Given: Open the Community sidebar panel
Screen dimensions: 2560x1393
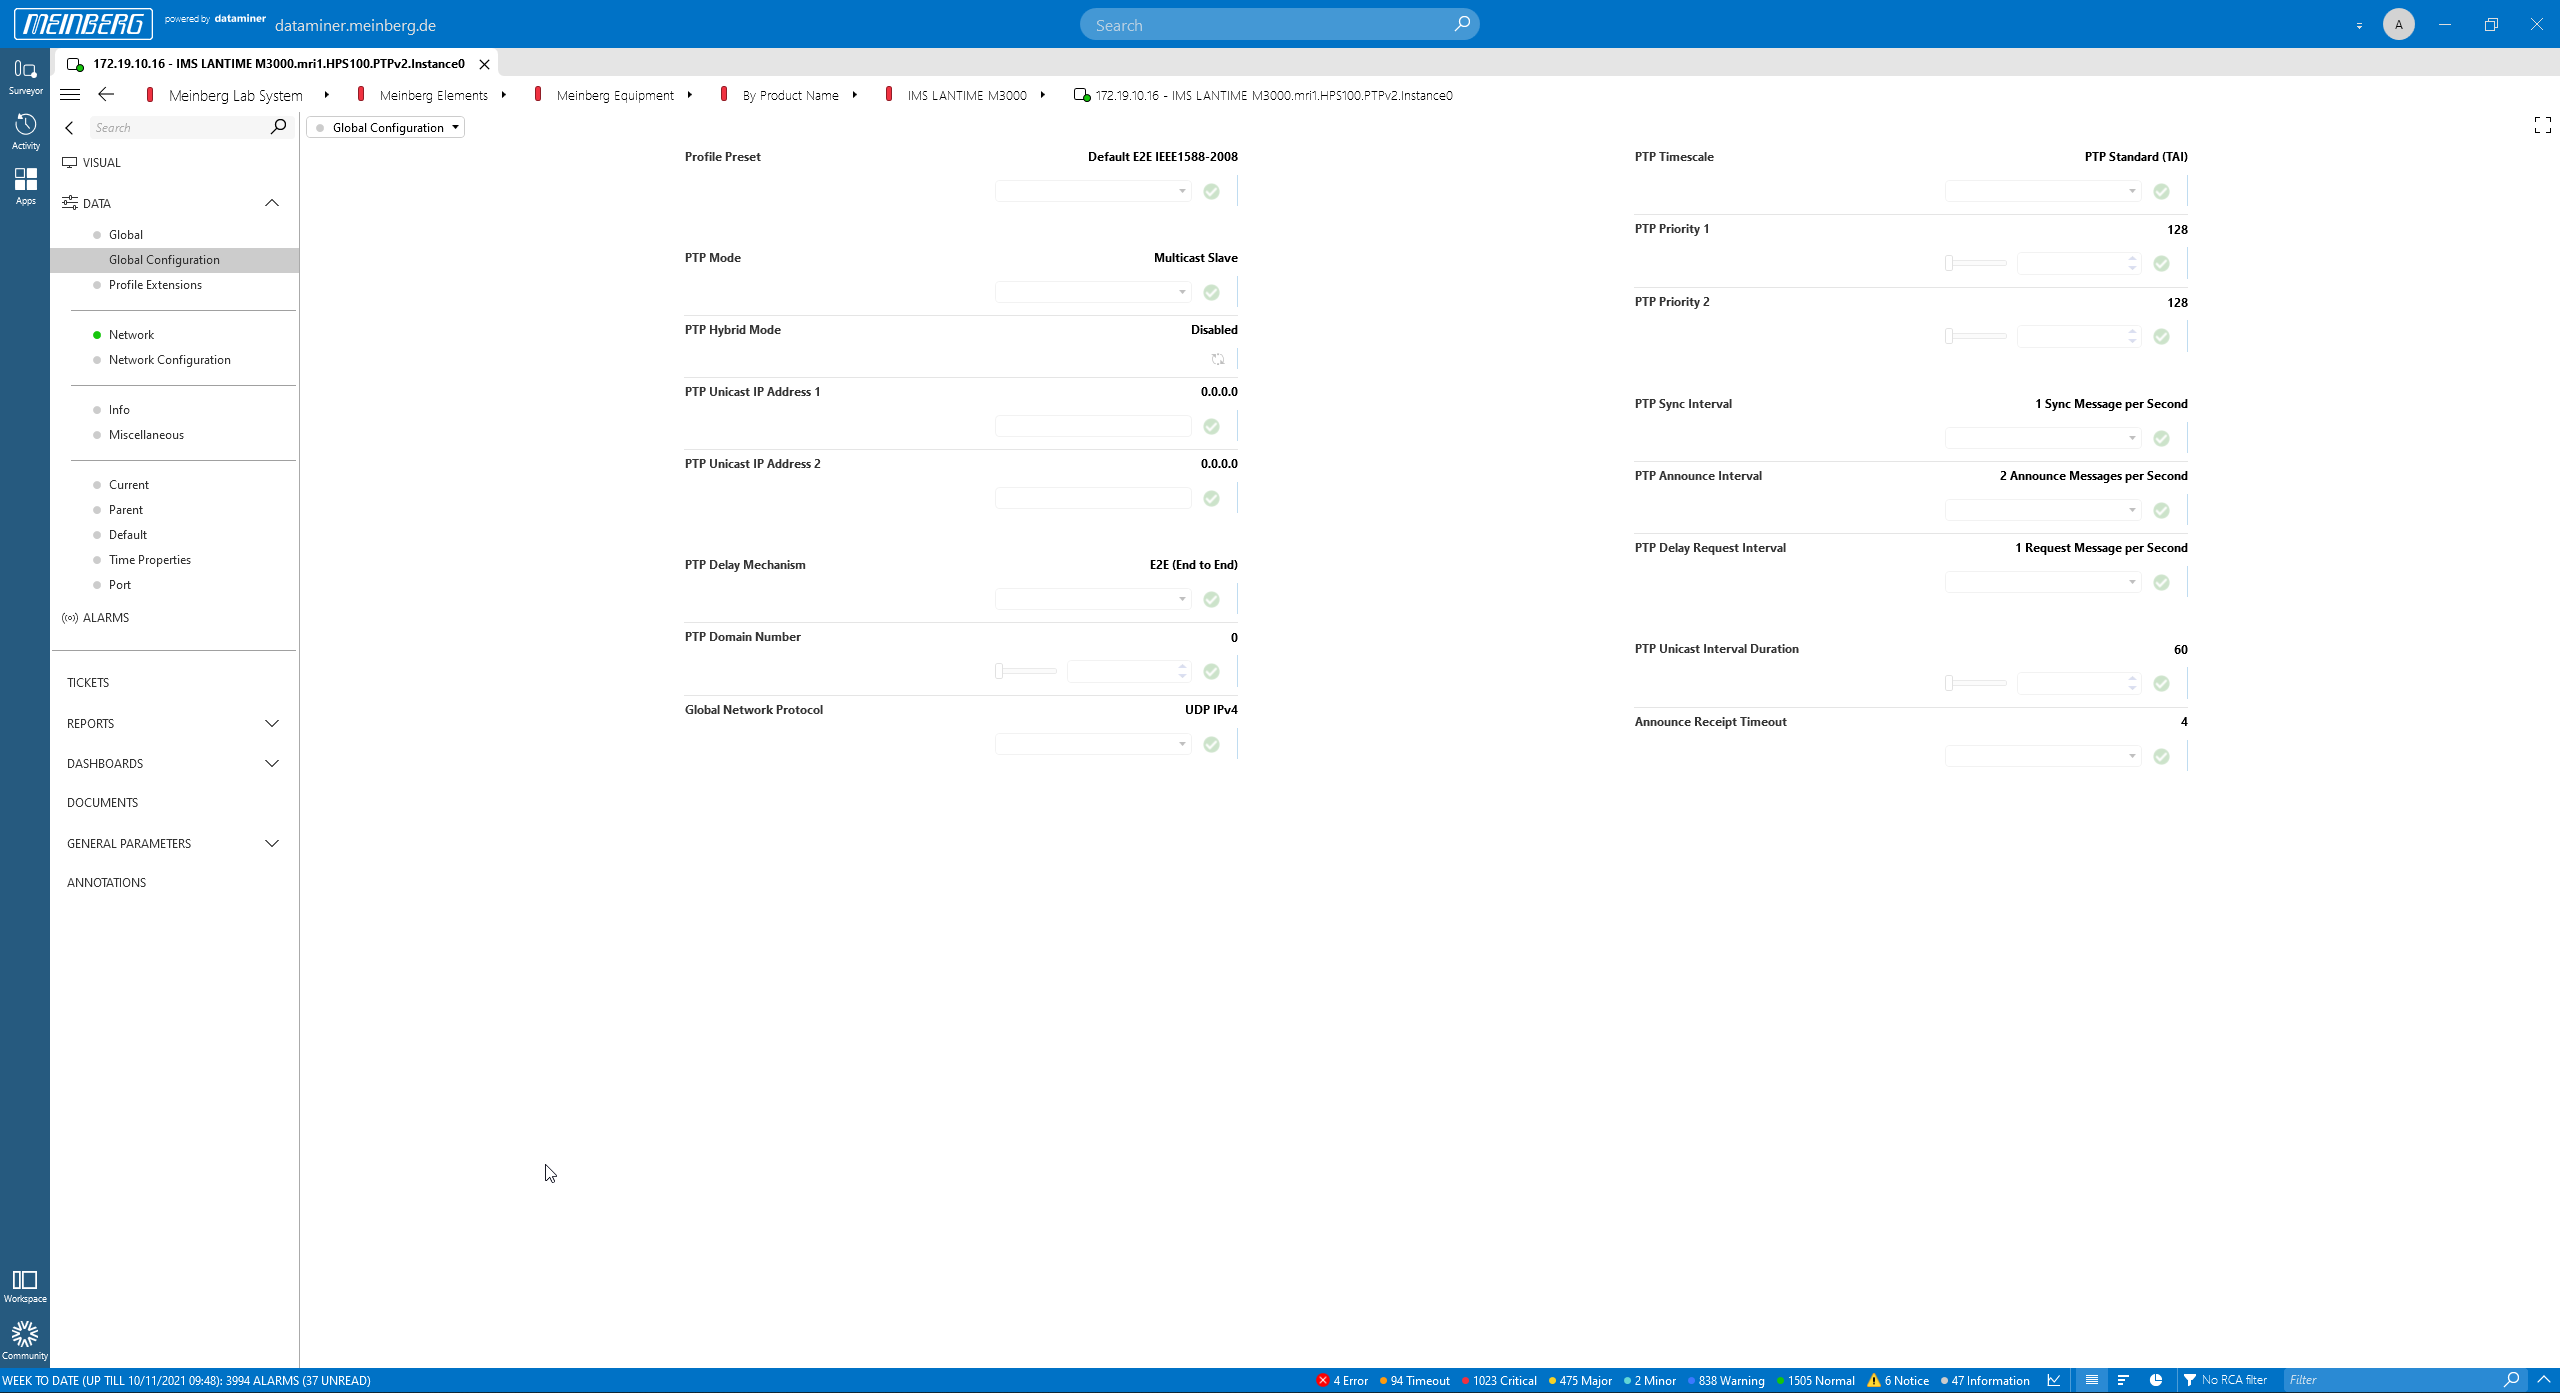Looking at the screenshot, I should [25, 1340].
